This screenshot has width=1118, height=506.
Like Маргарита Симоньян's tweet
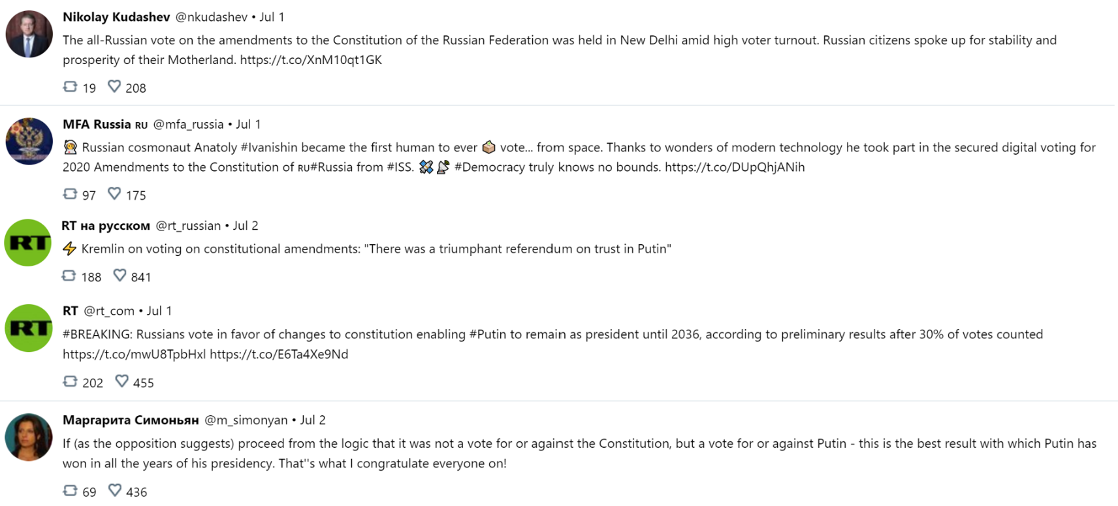coord(114,491)
